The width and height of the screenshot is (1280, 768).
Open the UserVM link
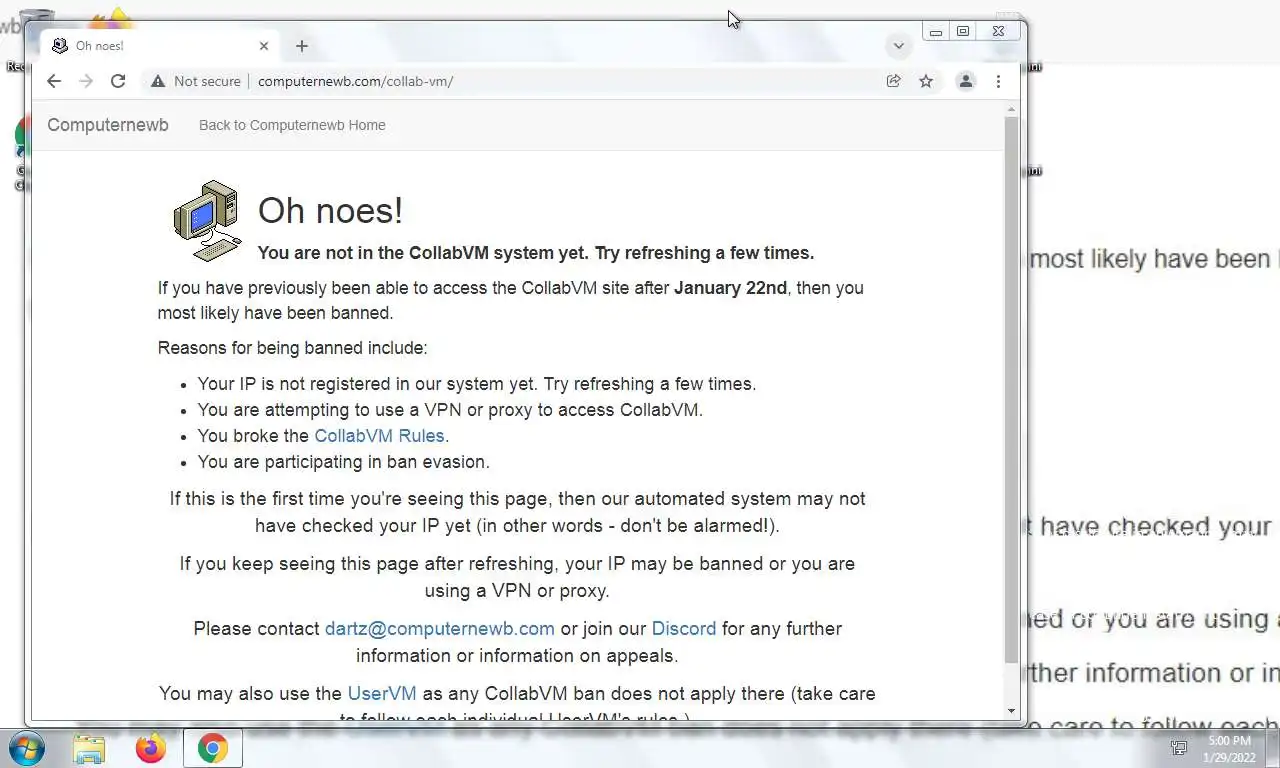(x=382, y=694)
